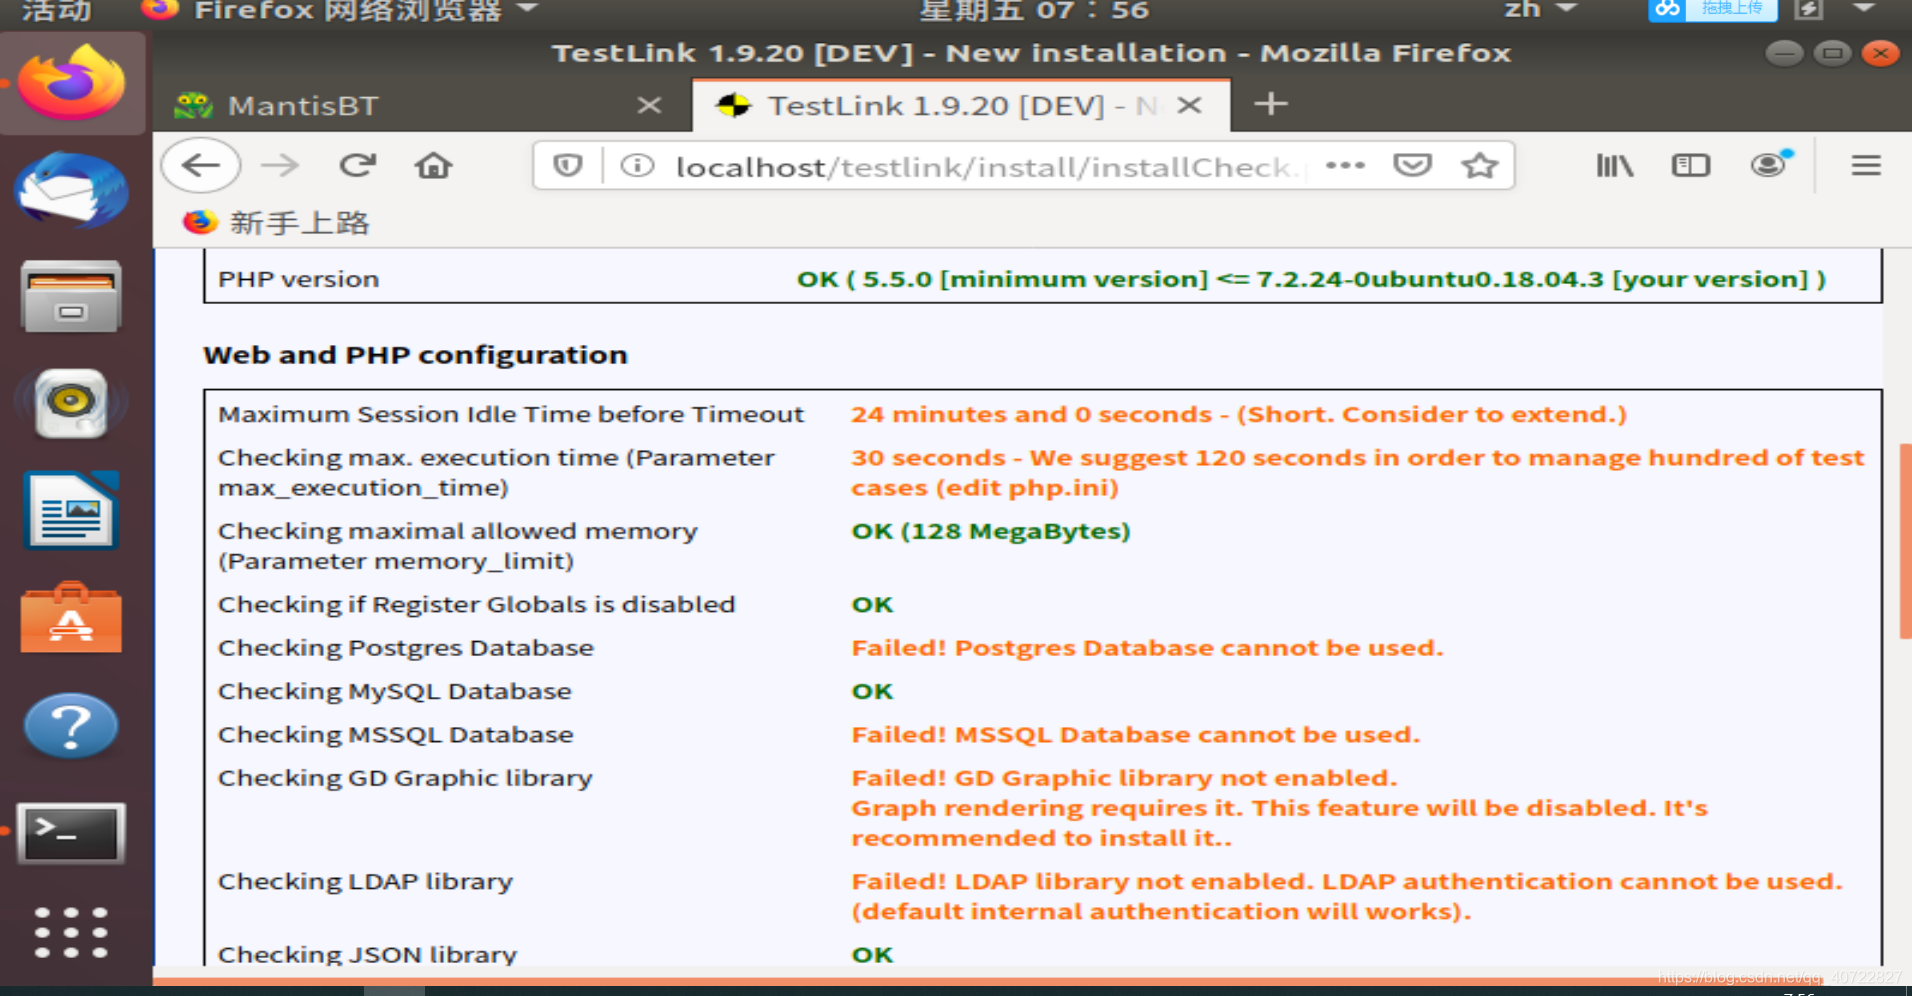Open Files manager from dock
Viewport: 1912px width, 996px height.
point(71,297)
